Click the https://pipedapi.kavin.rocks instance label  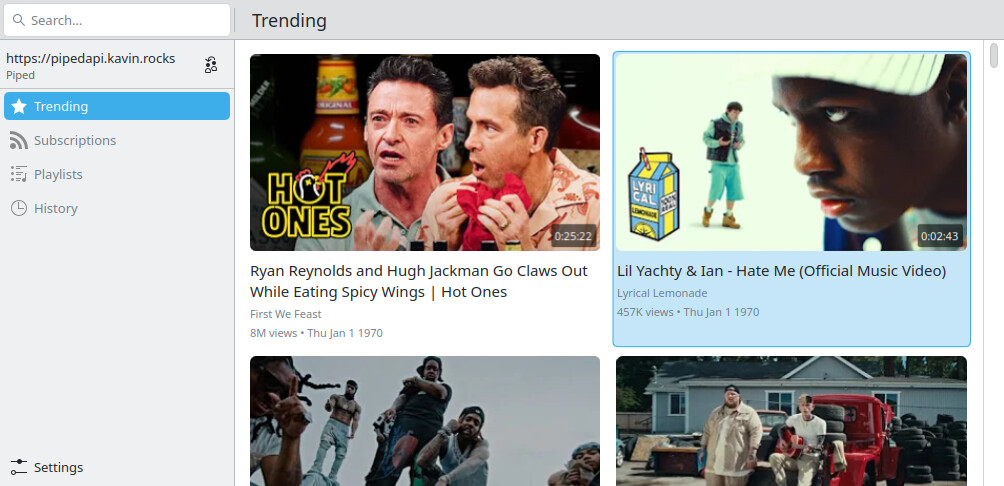tap(90, 59)
